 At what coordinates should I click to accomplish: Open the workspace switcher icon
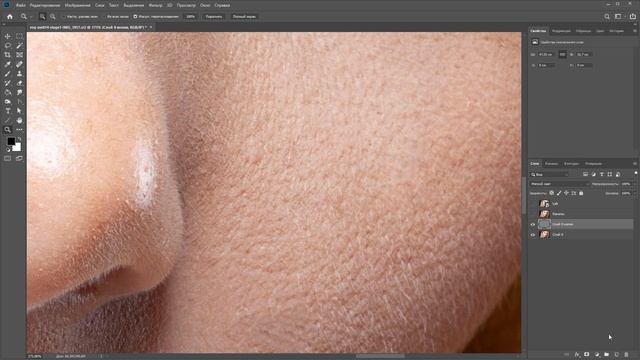pos(618,17)
